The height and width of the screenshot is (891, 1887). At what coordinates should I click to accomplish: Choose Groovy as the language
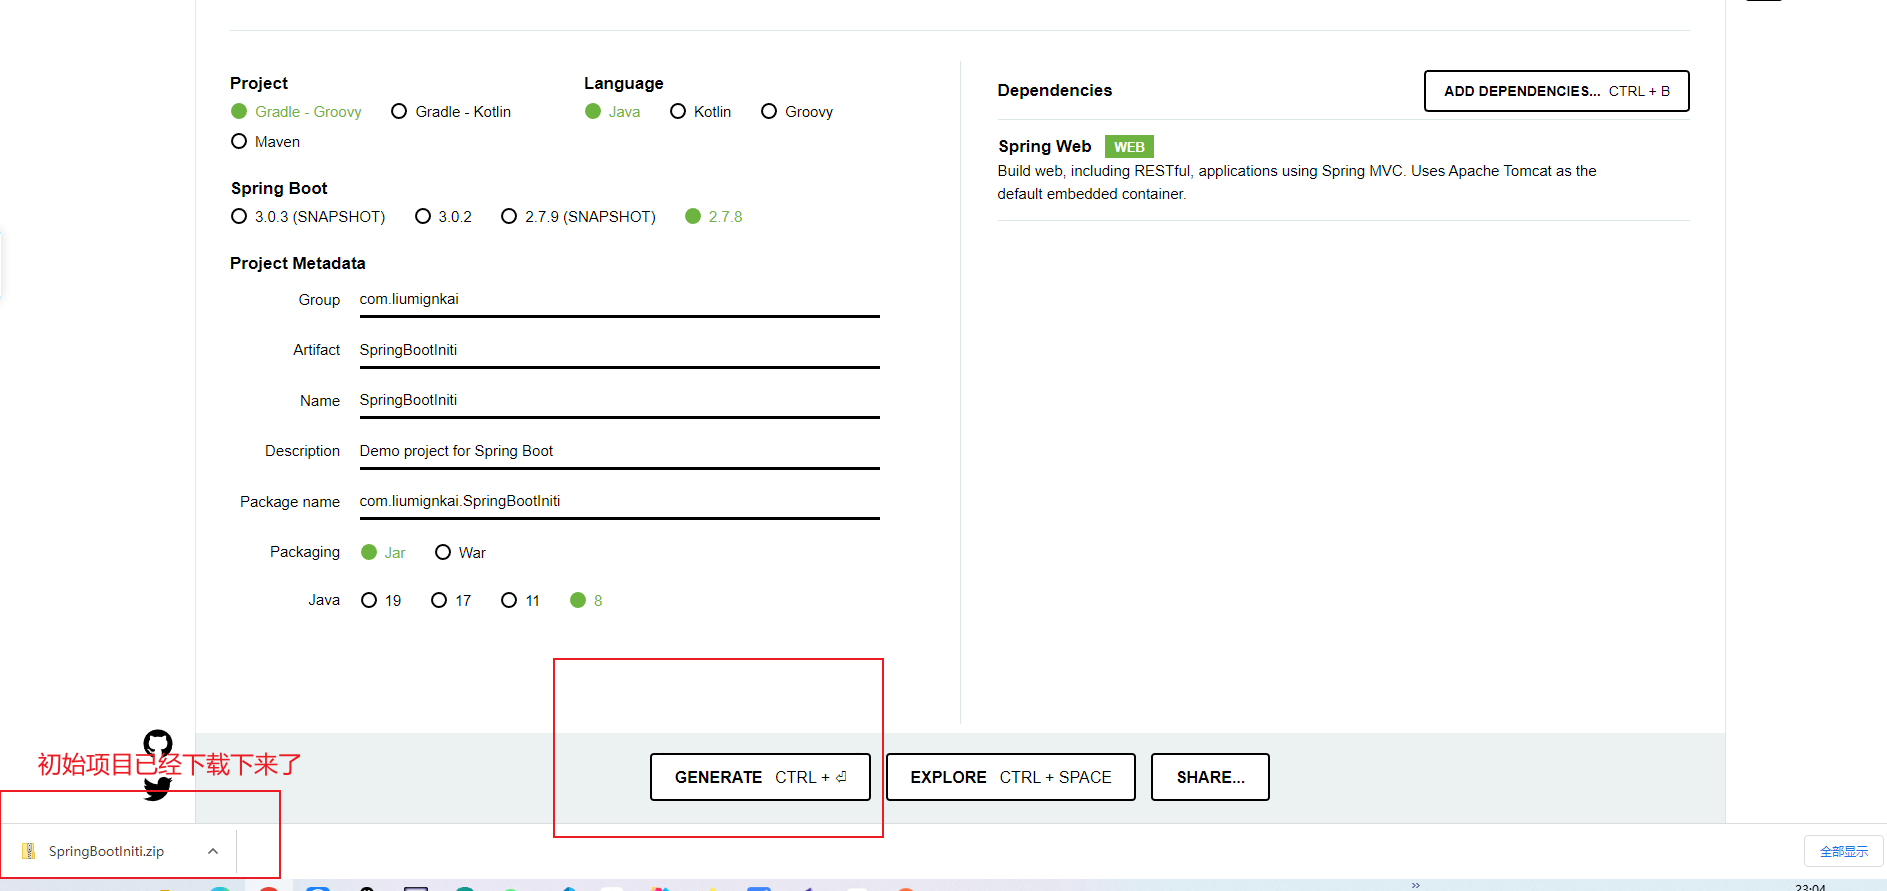click(769, 112)
